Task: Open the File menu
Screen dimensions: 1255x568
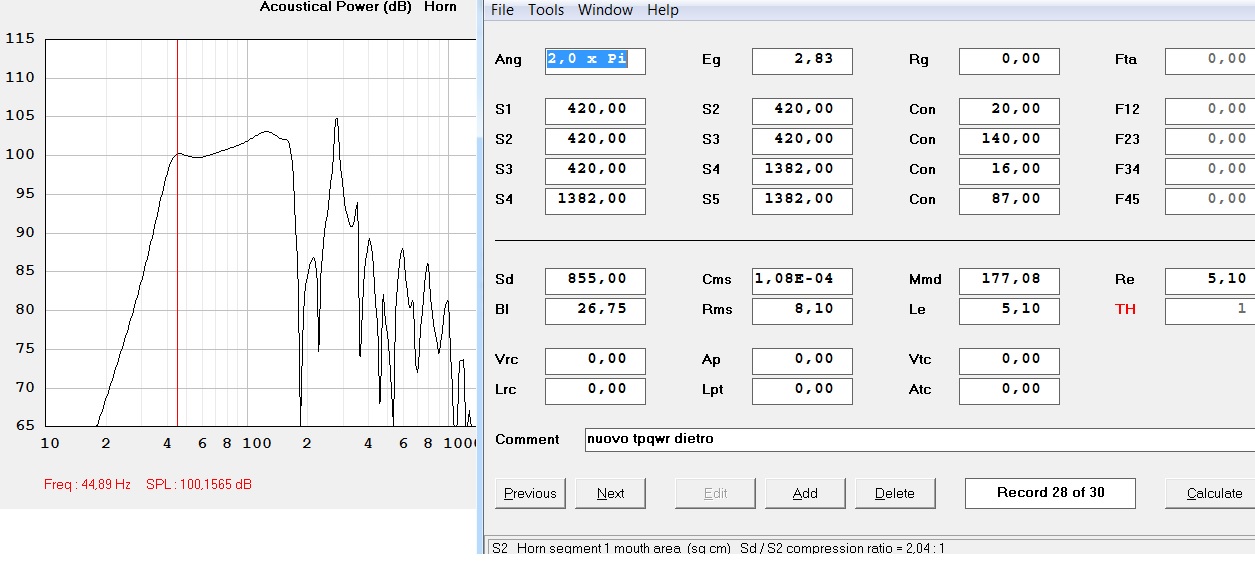Action: click(x=502, y=10)
